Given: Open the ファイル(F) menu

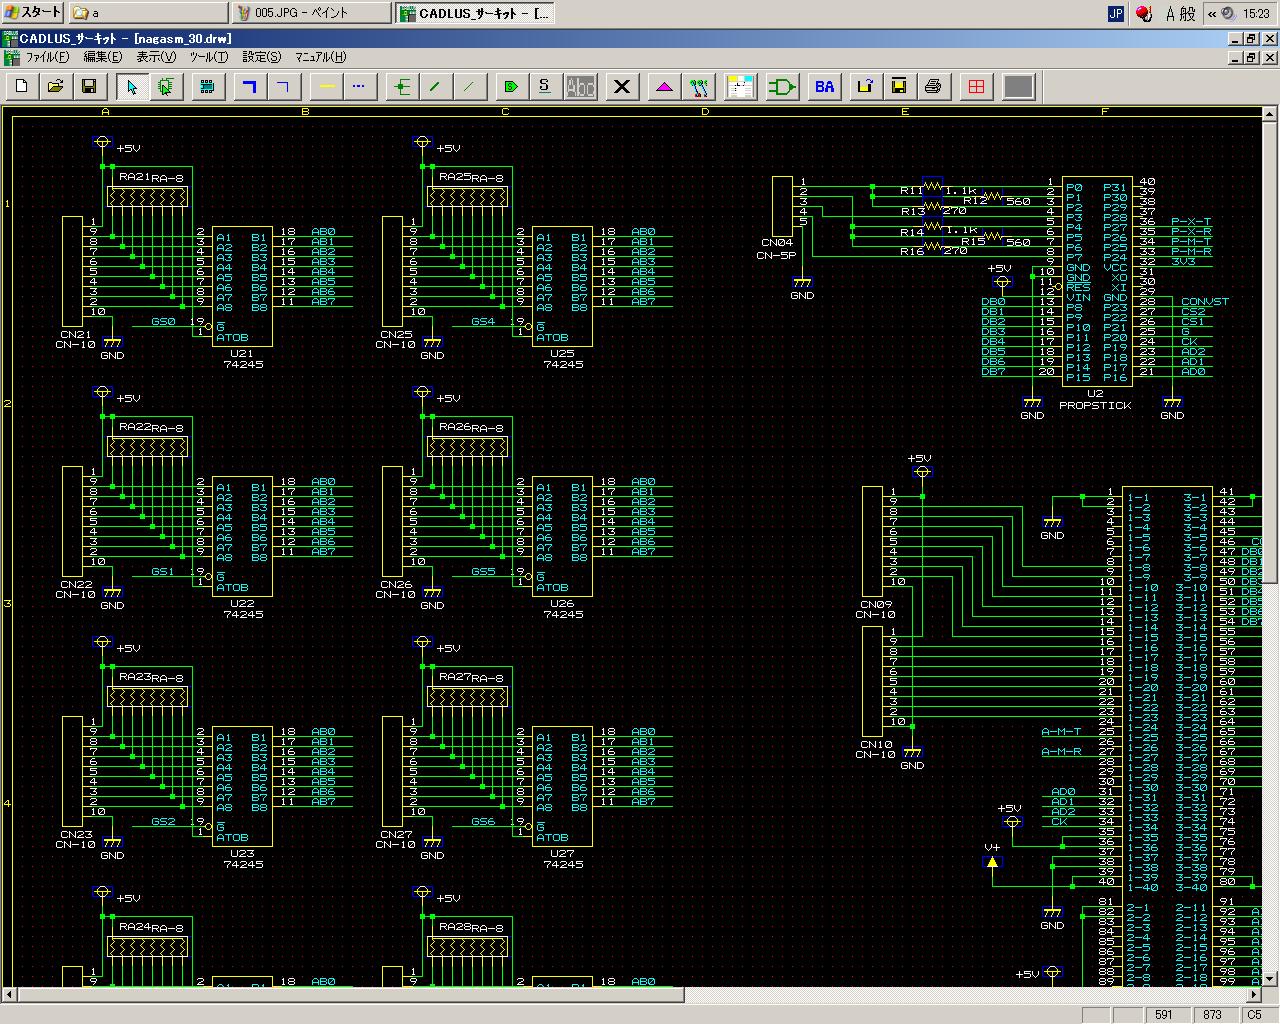Looking at the screenshot, I should (x=46, y=57).
